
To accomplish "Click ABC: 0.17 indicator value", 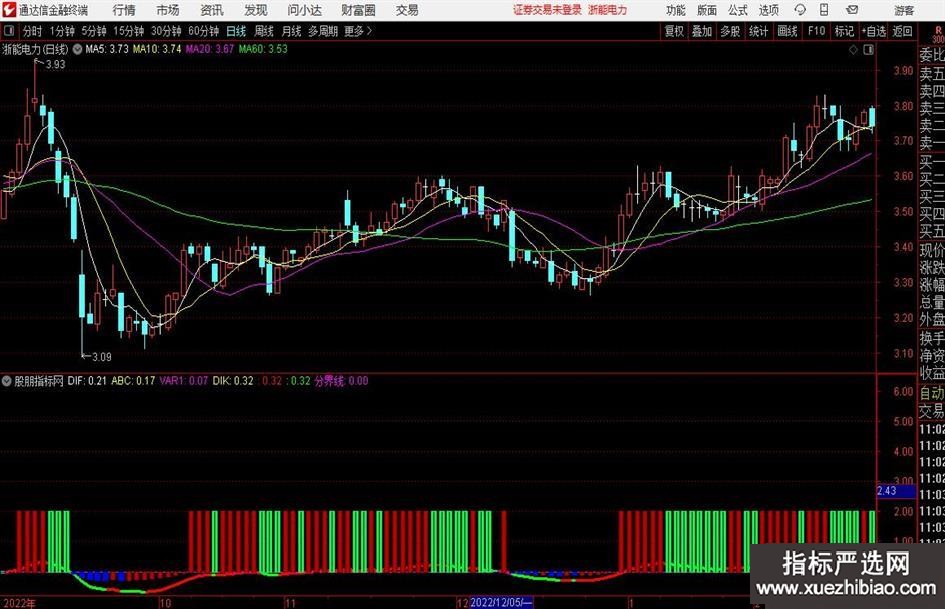I will [x=133, y=381].
